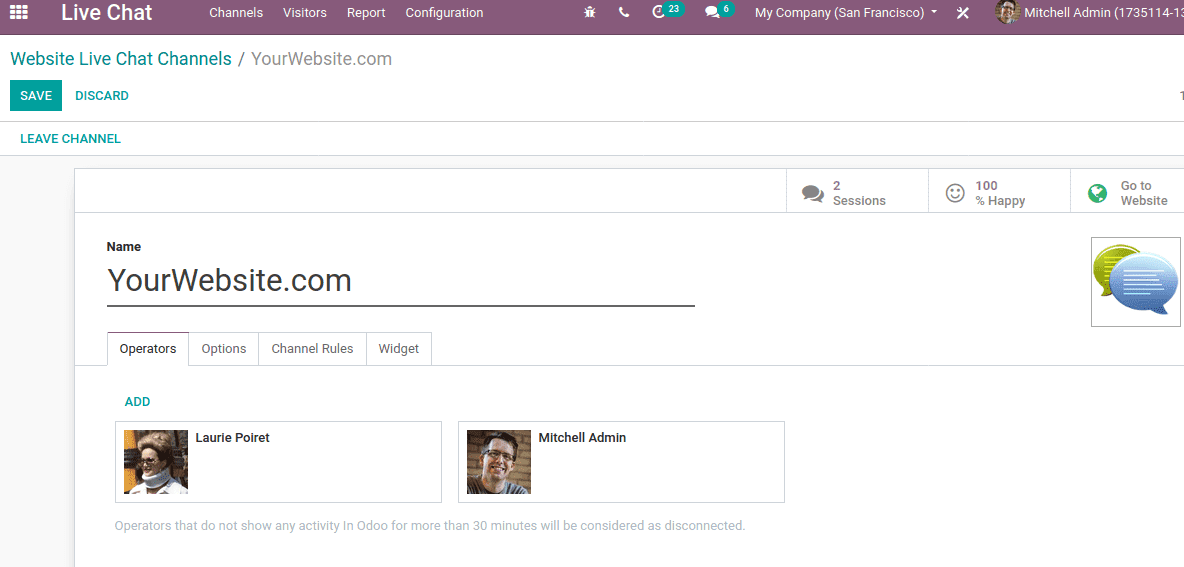
Task: Open conversations icon with 6 badge
Action: [719, 11]
